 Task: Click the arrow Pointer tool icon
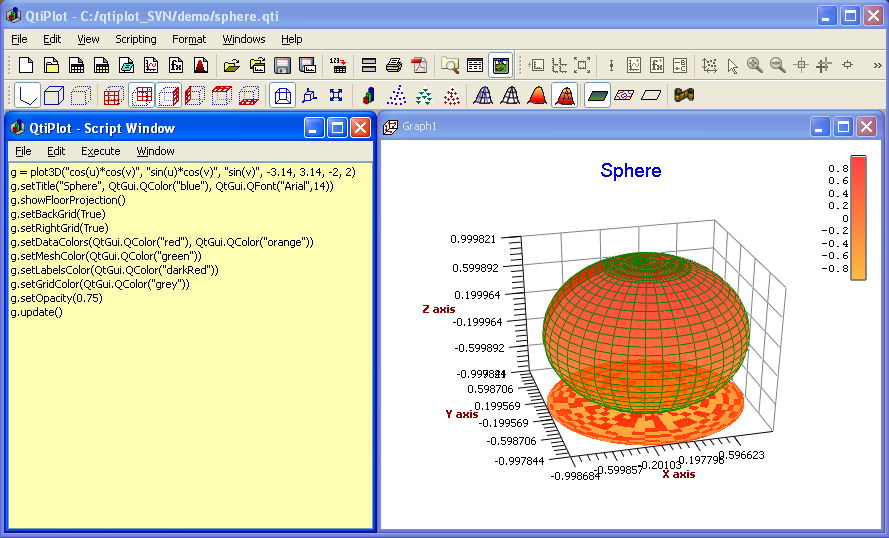click(x=732, y=66)
